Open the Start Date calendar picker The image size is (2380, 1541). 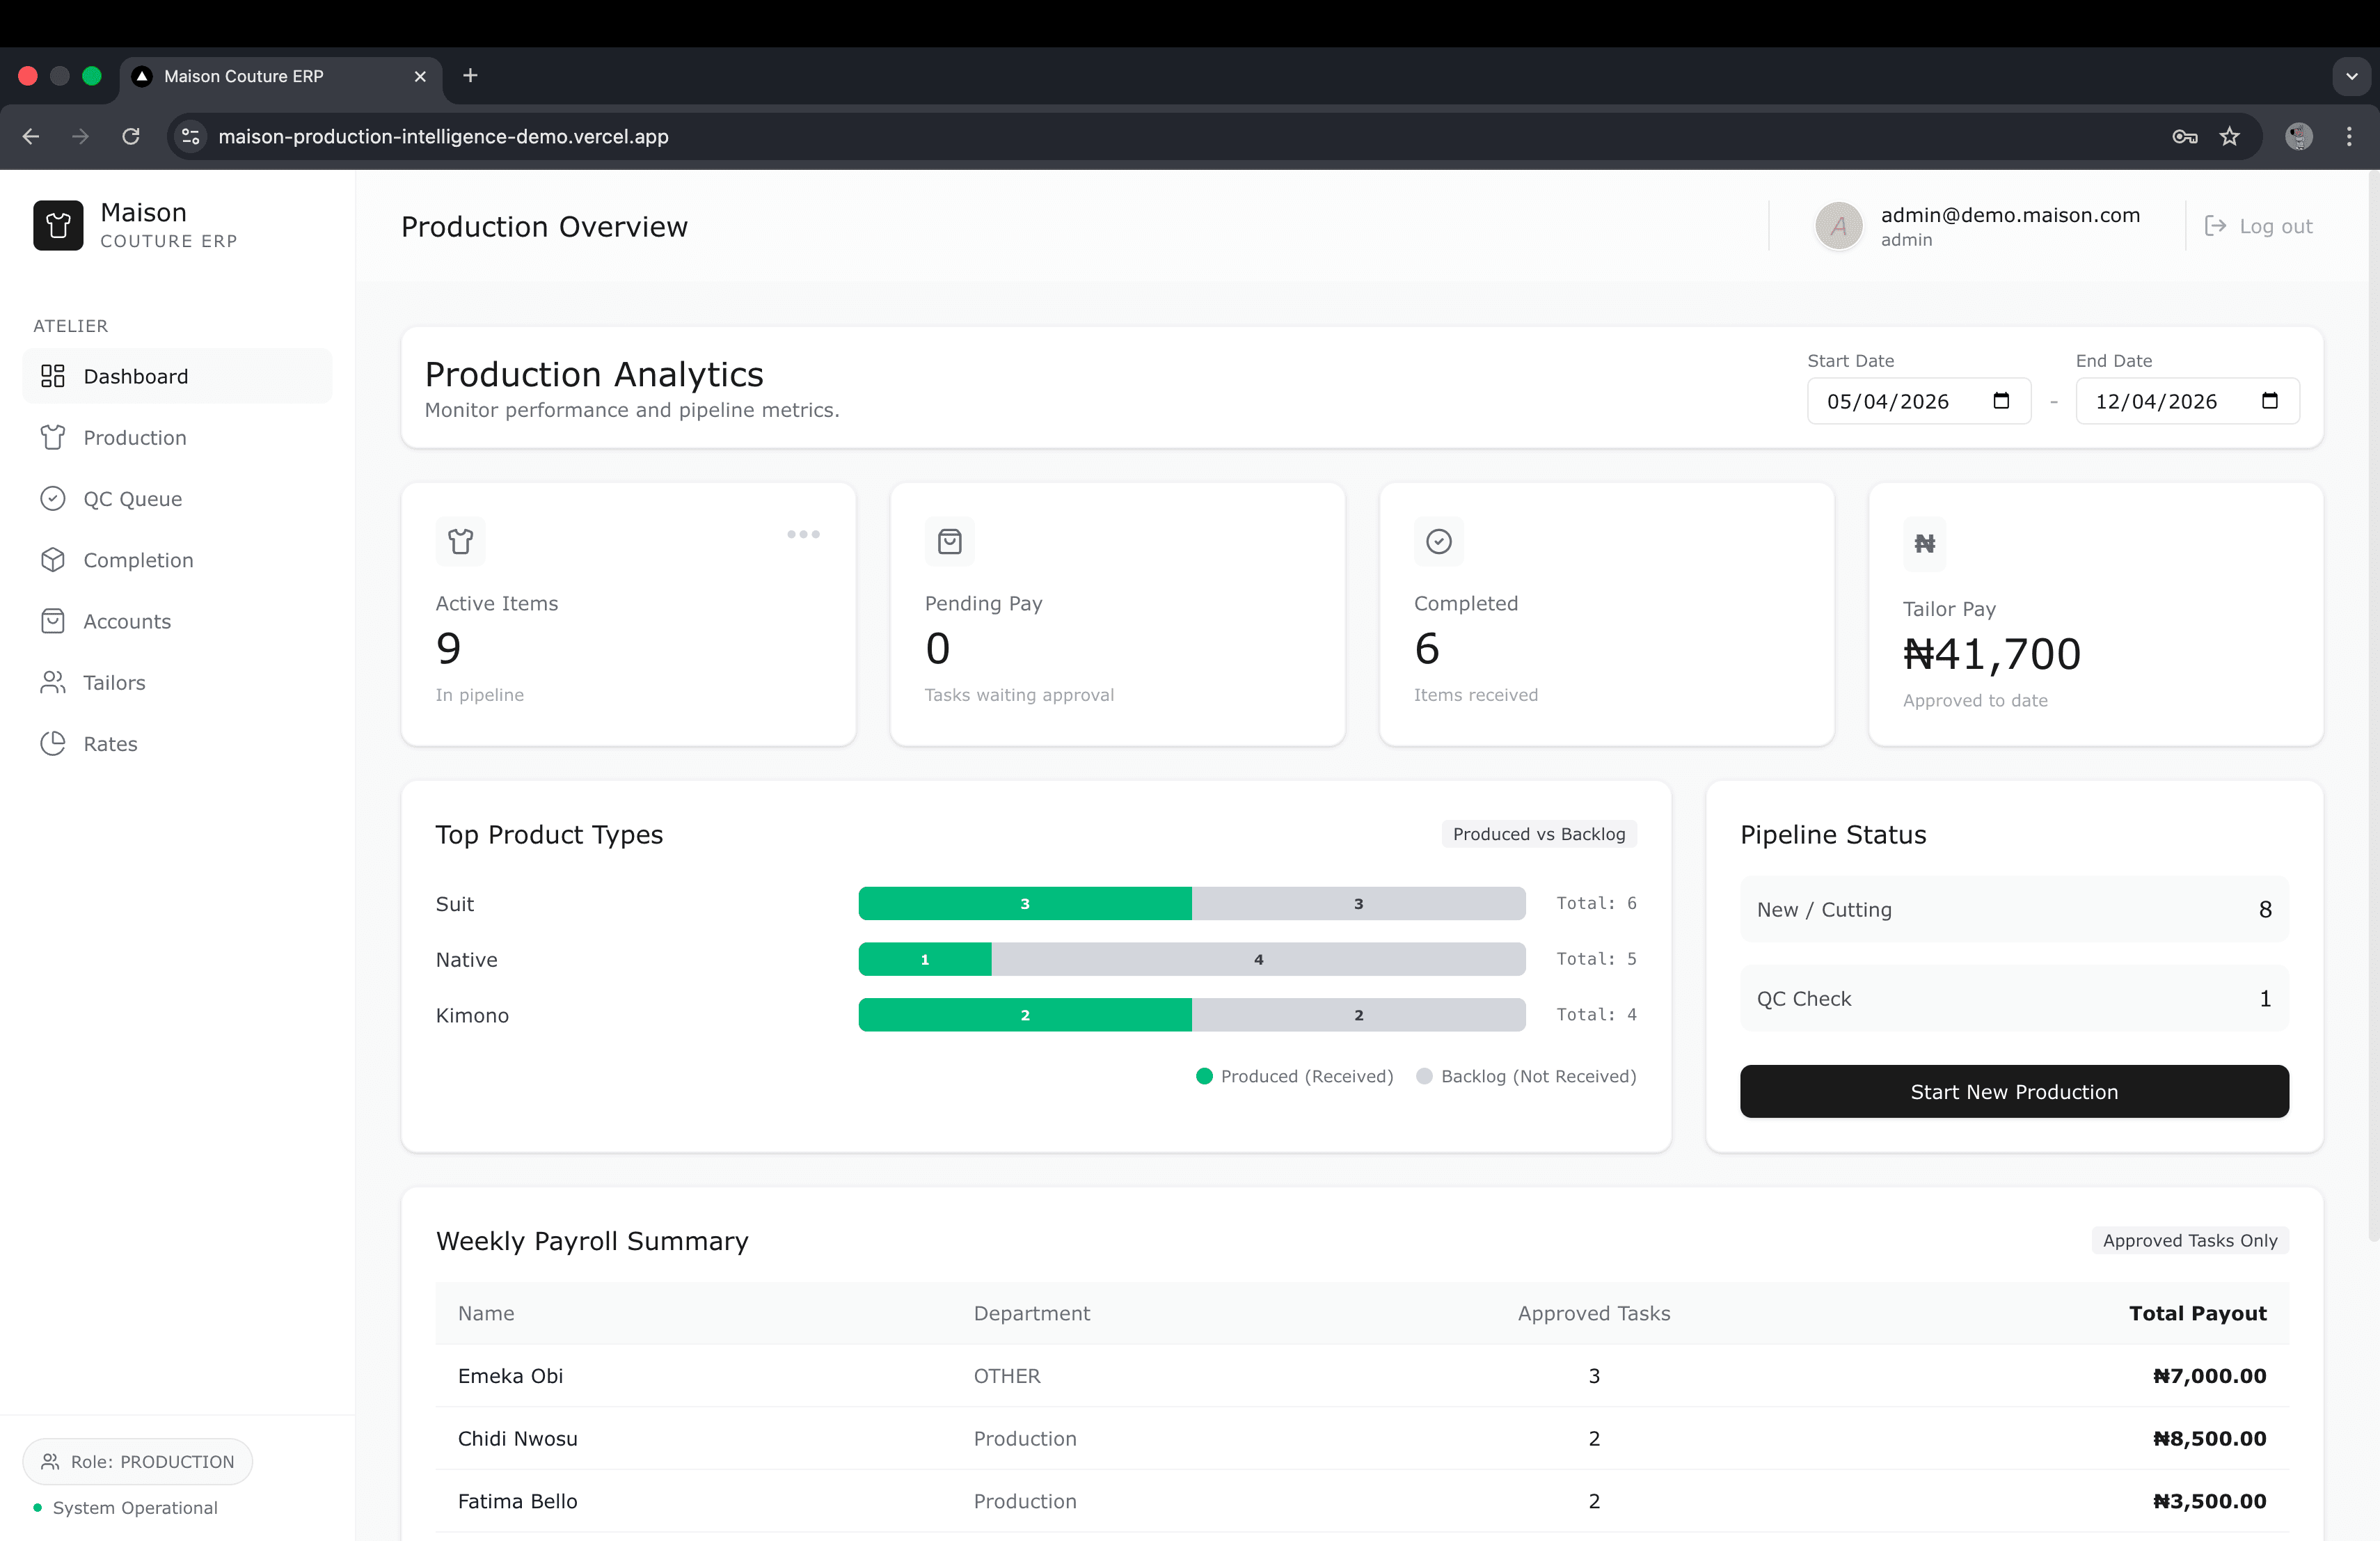(2001, 401)
